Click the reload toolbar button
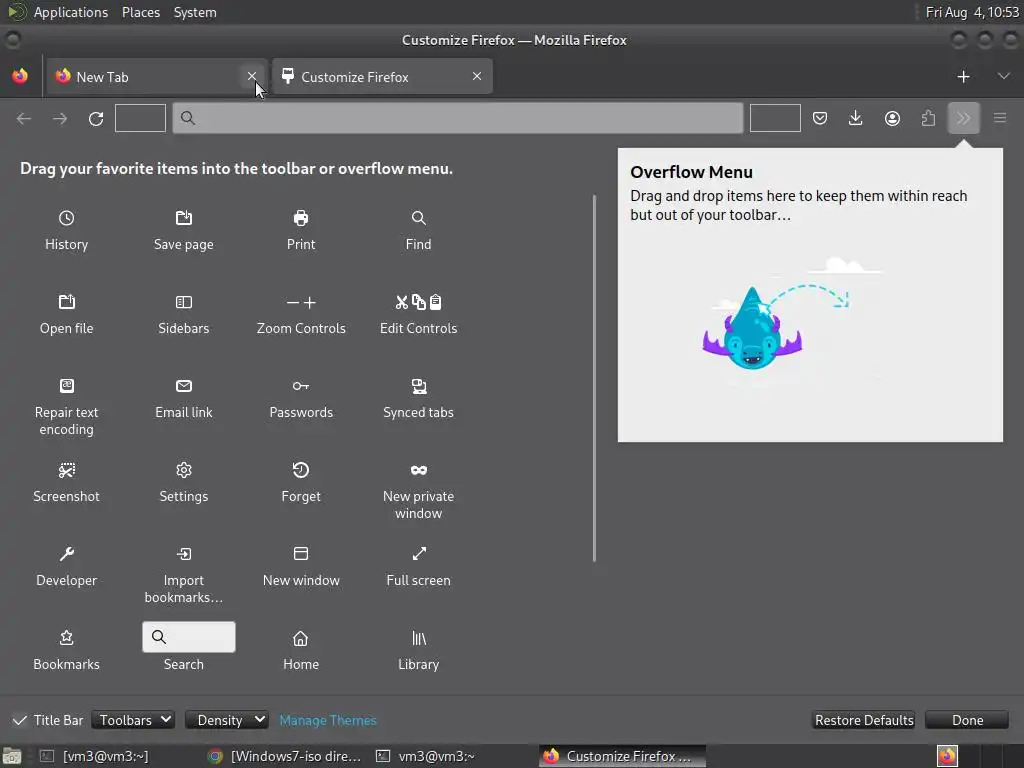 pyautogui.click(x=96, y=118)
